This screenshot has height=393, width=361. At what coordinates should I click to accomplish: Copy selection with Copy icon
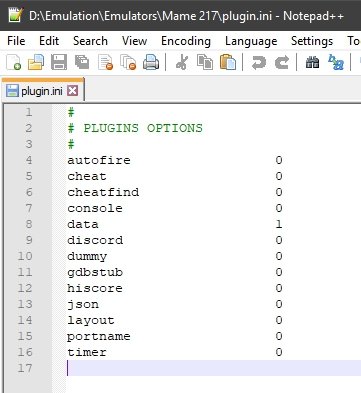205,62
